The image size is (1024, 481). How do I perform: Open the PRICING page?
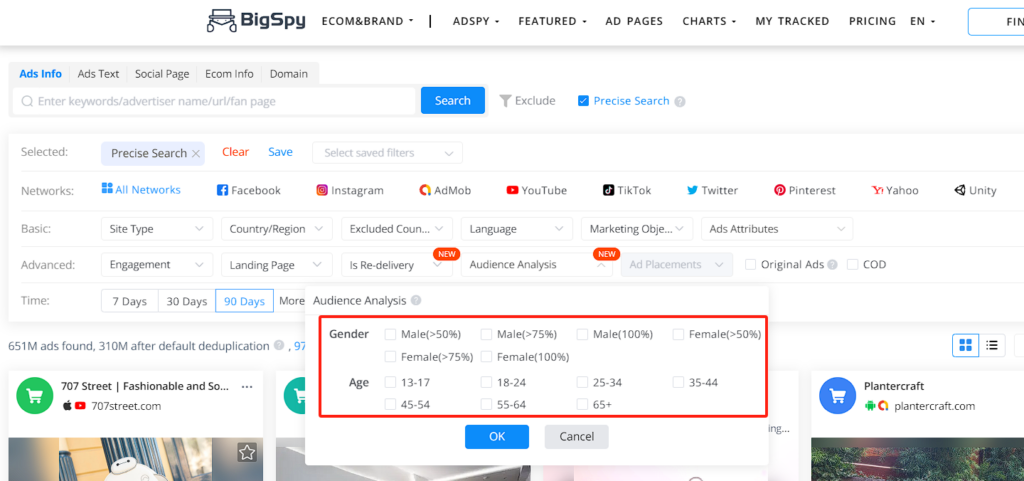(872, 21)
